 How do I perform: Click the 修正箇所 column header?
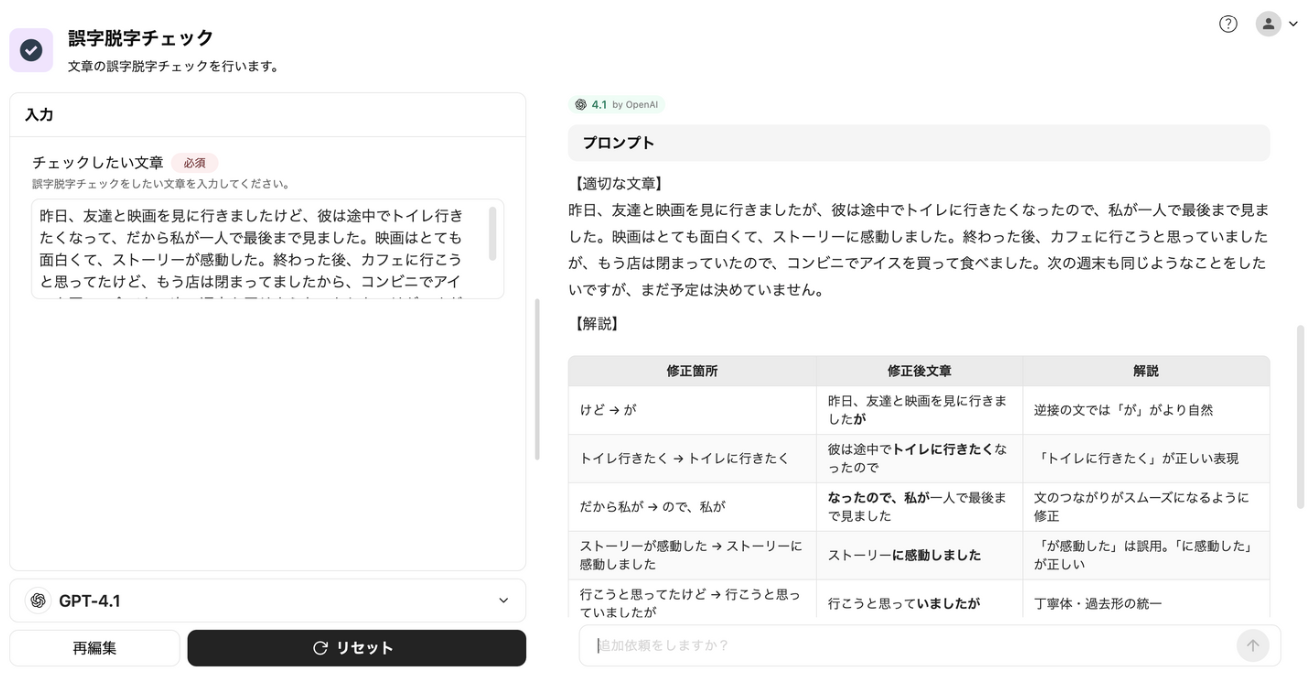click(x=692, y=371)
